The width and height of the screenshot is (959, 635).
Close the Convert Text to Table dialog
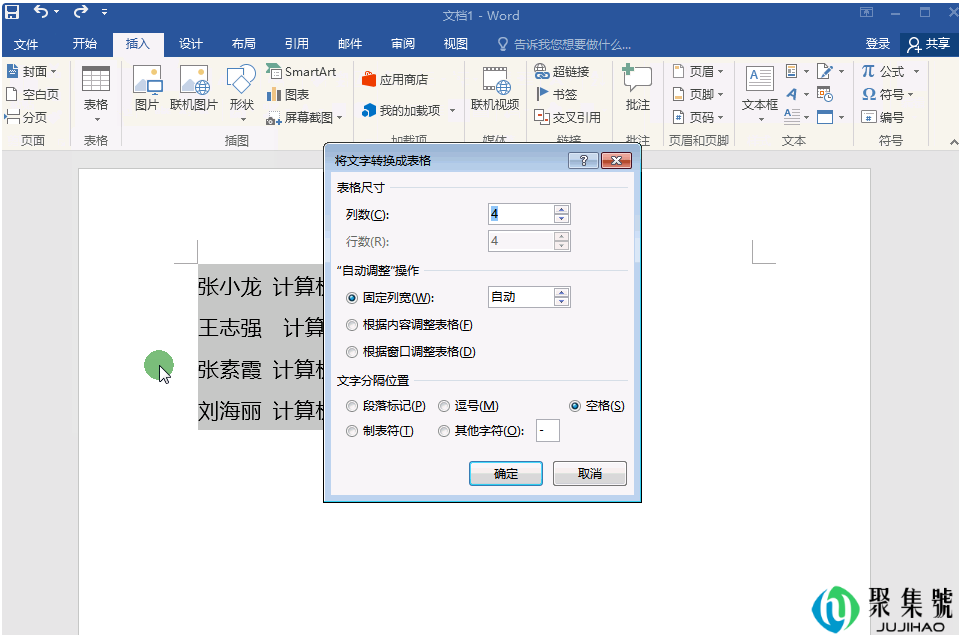616,160
